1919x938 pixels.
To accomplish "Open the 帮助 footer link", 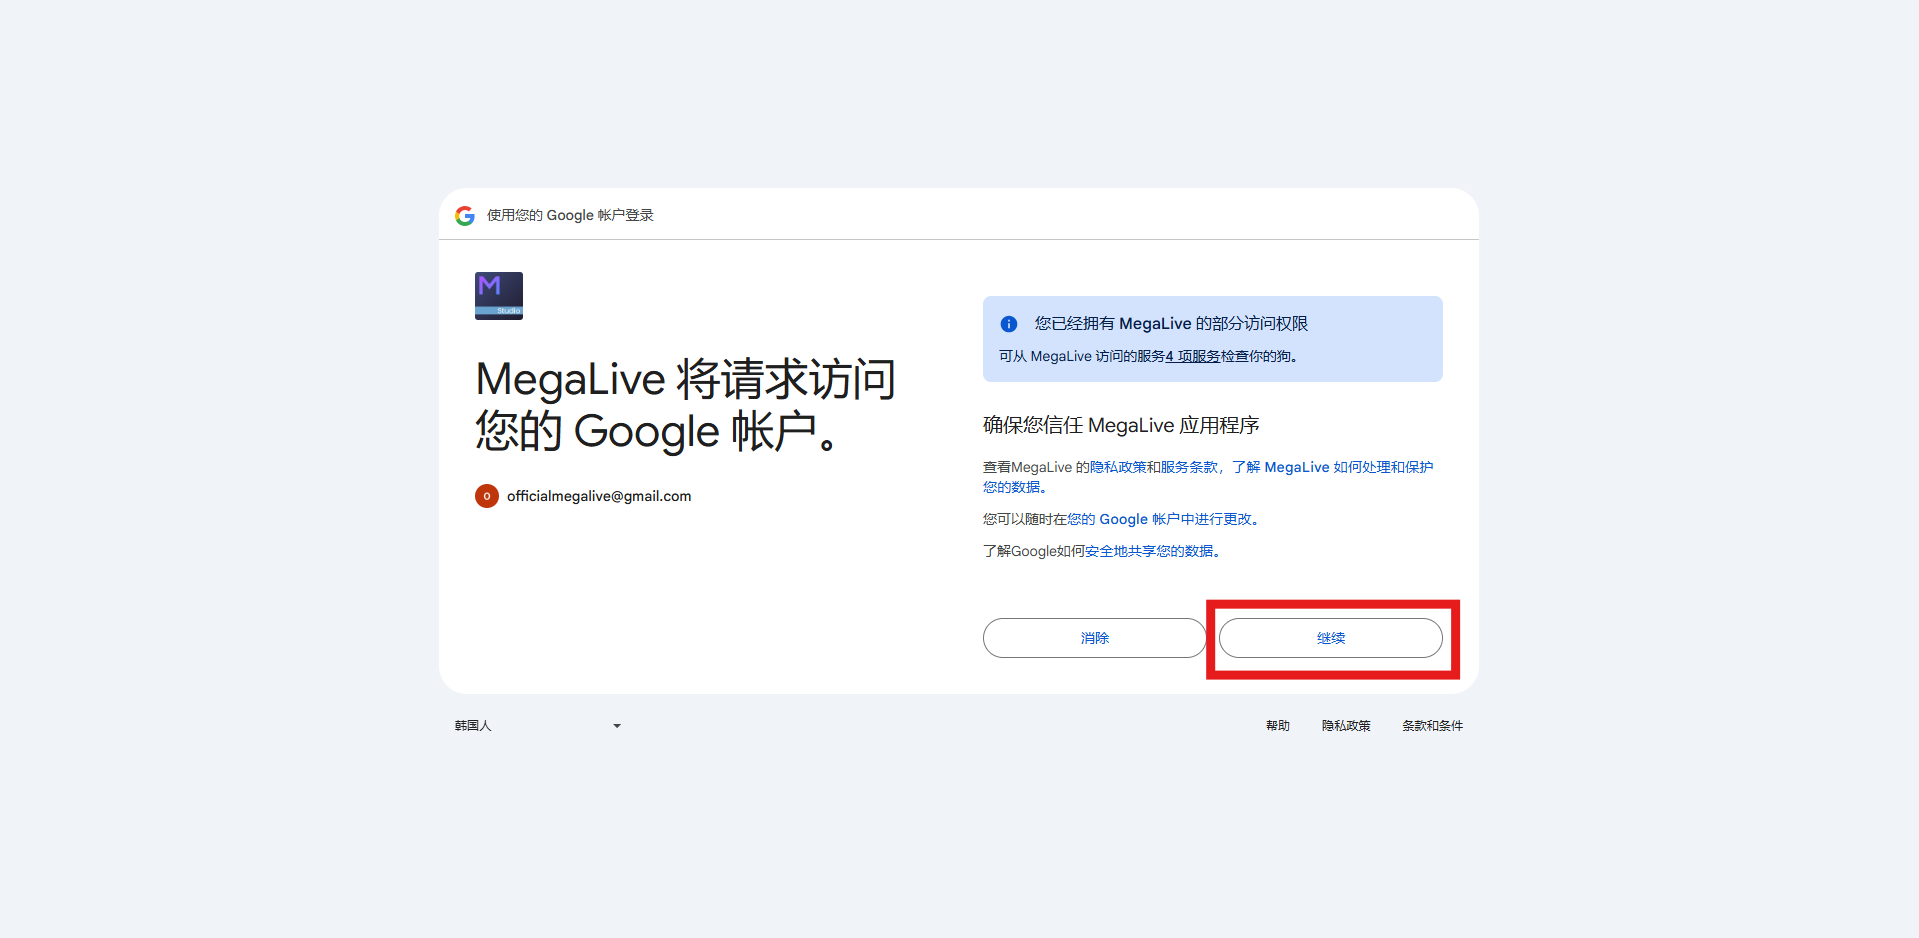I will (1278, 726).
